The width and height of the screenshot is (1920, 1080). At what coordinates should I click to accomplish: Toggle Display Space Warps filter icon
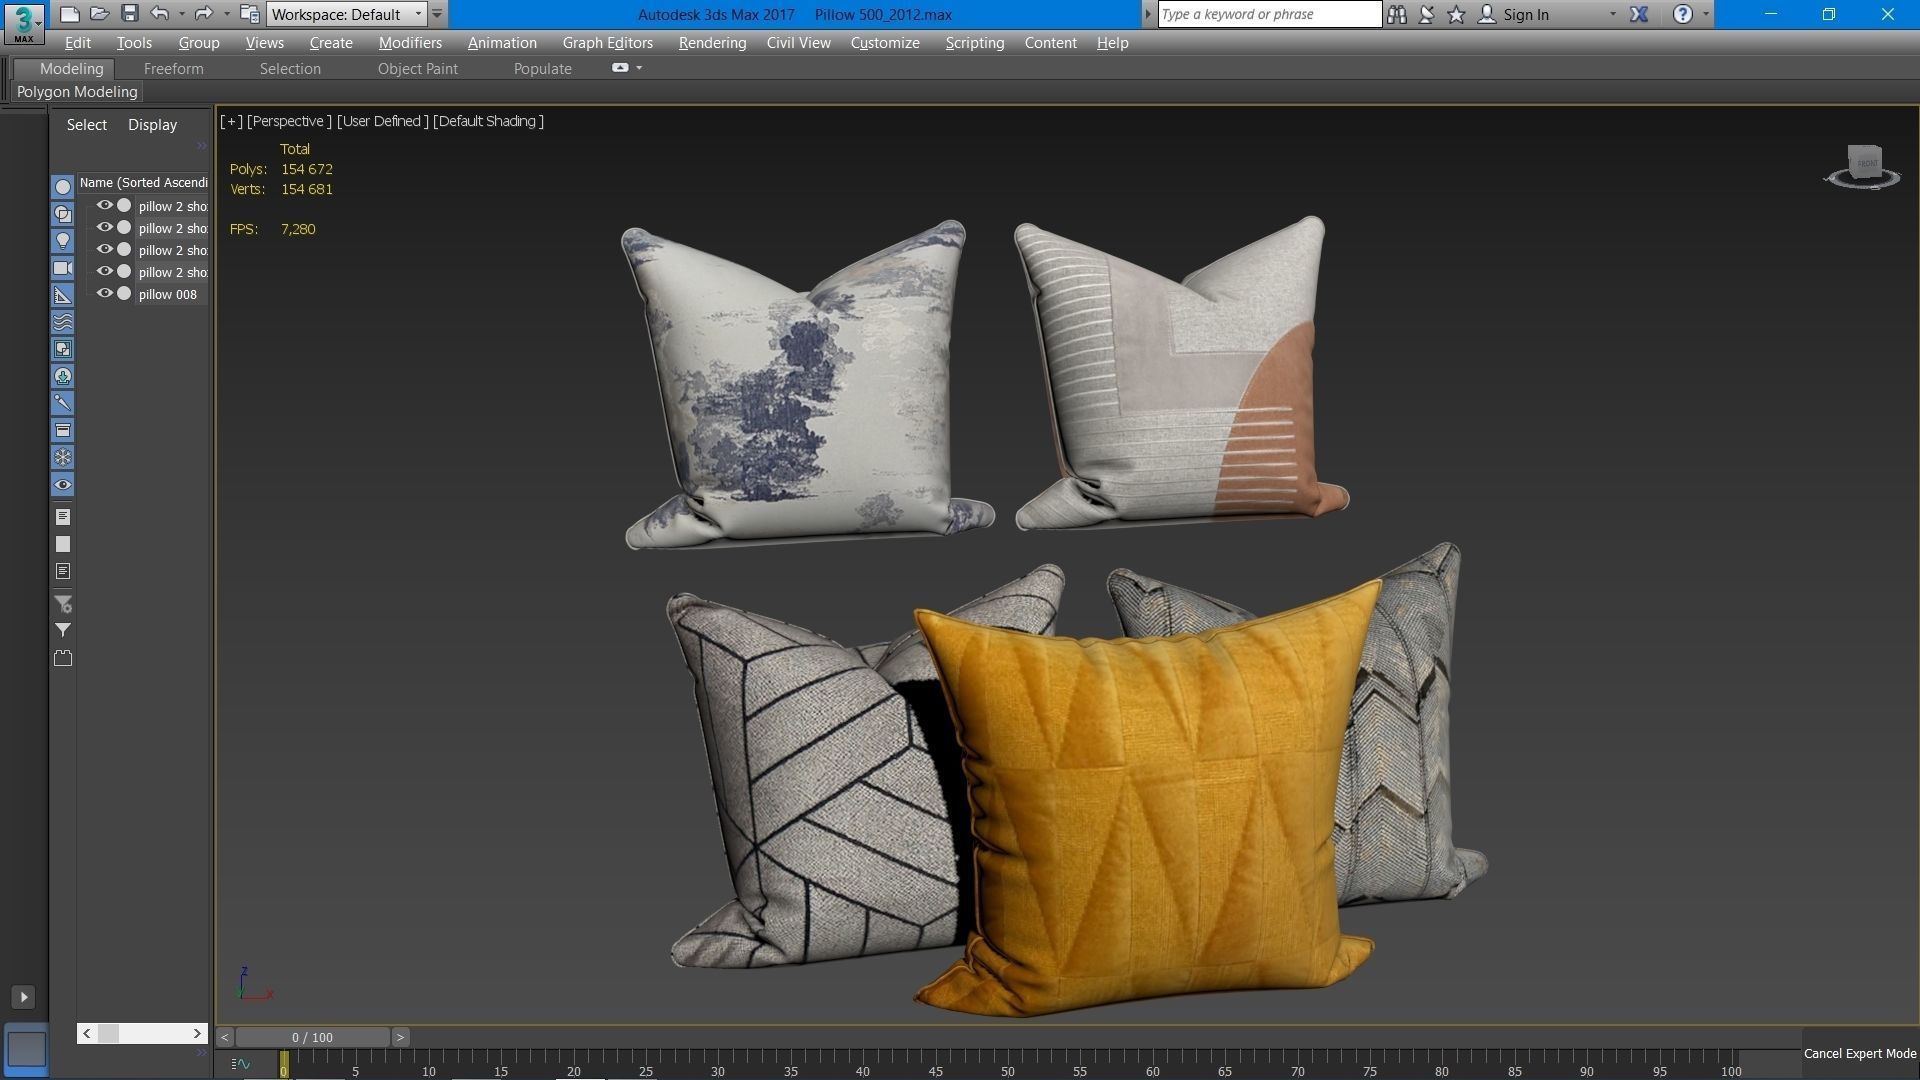coord(63,322)
